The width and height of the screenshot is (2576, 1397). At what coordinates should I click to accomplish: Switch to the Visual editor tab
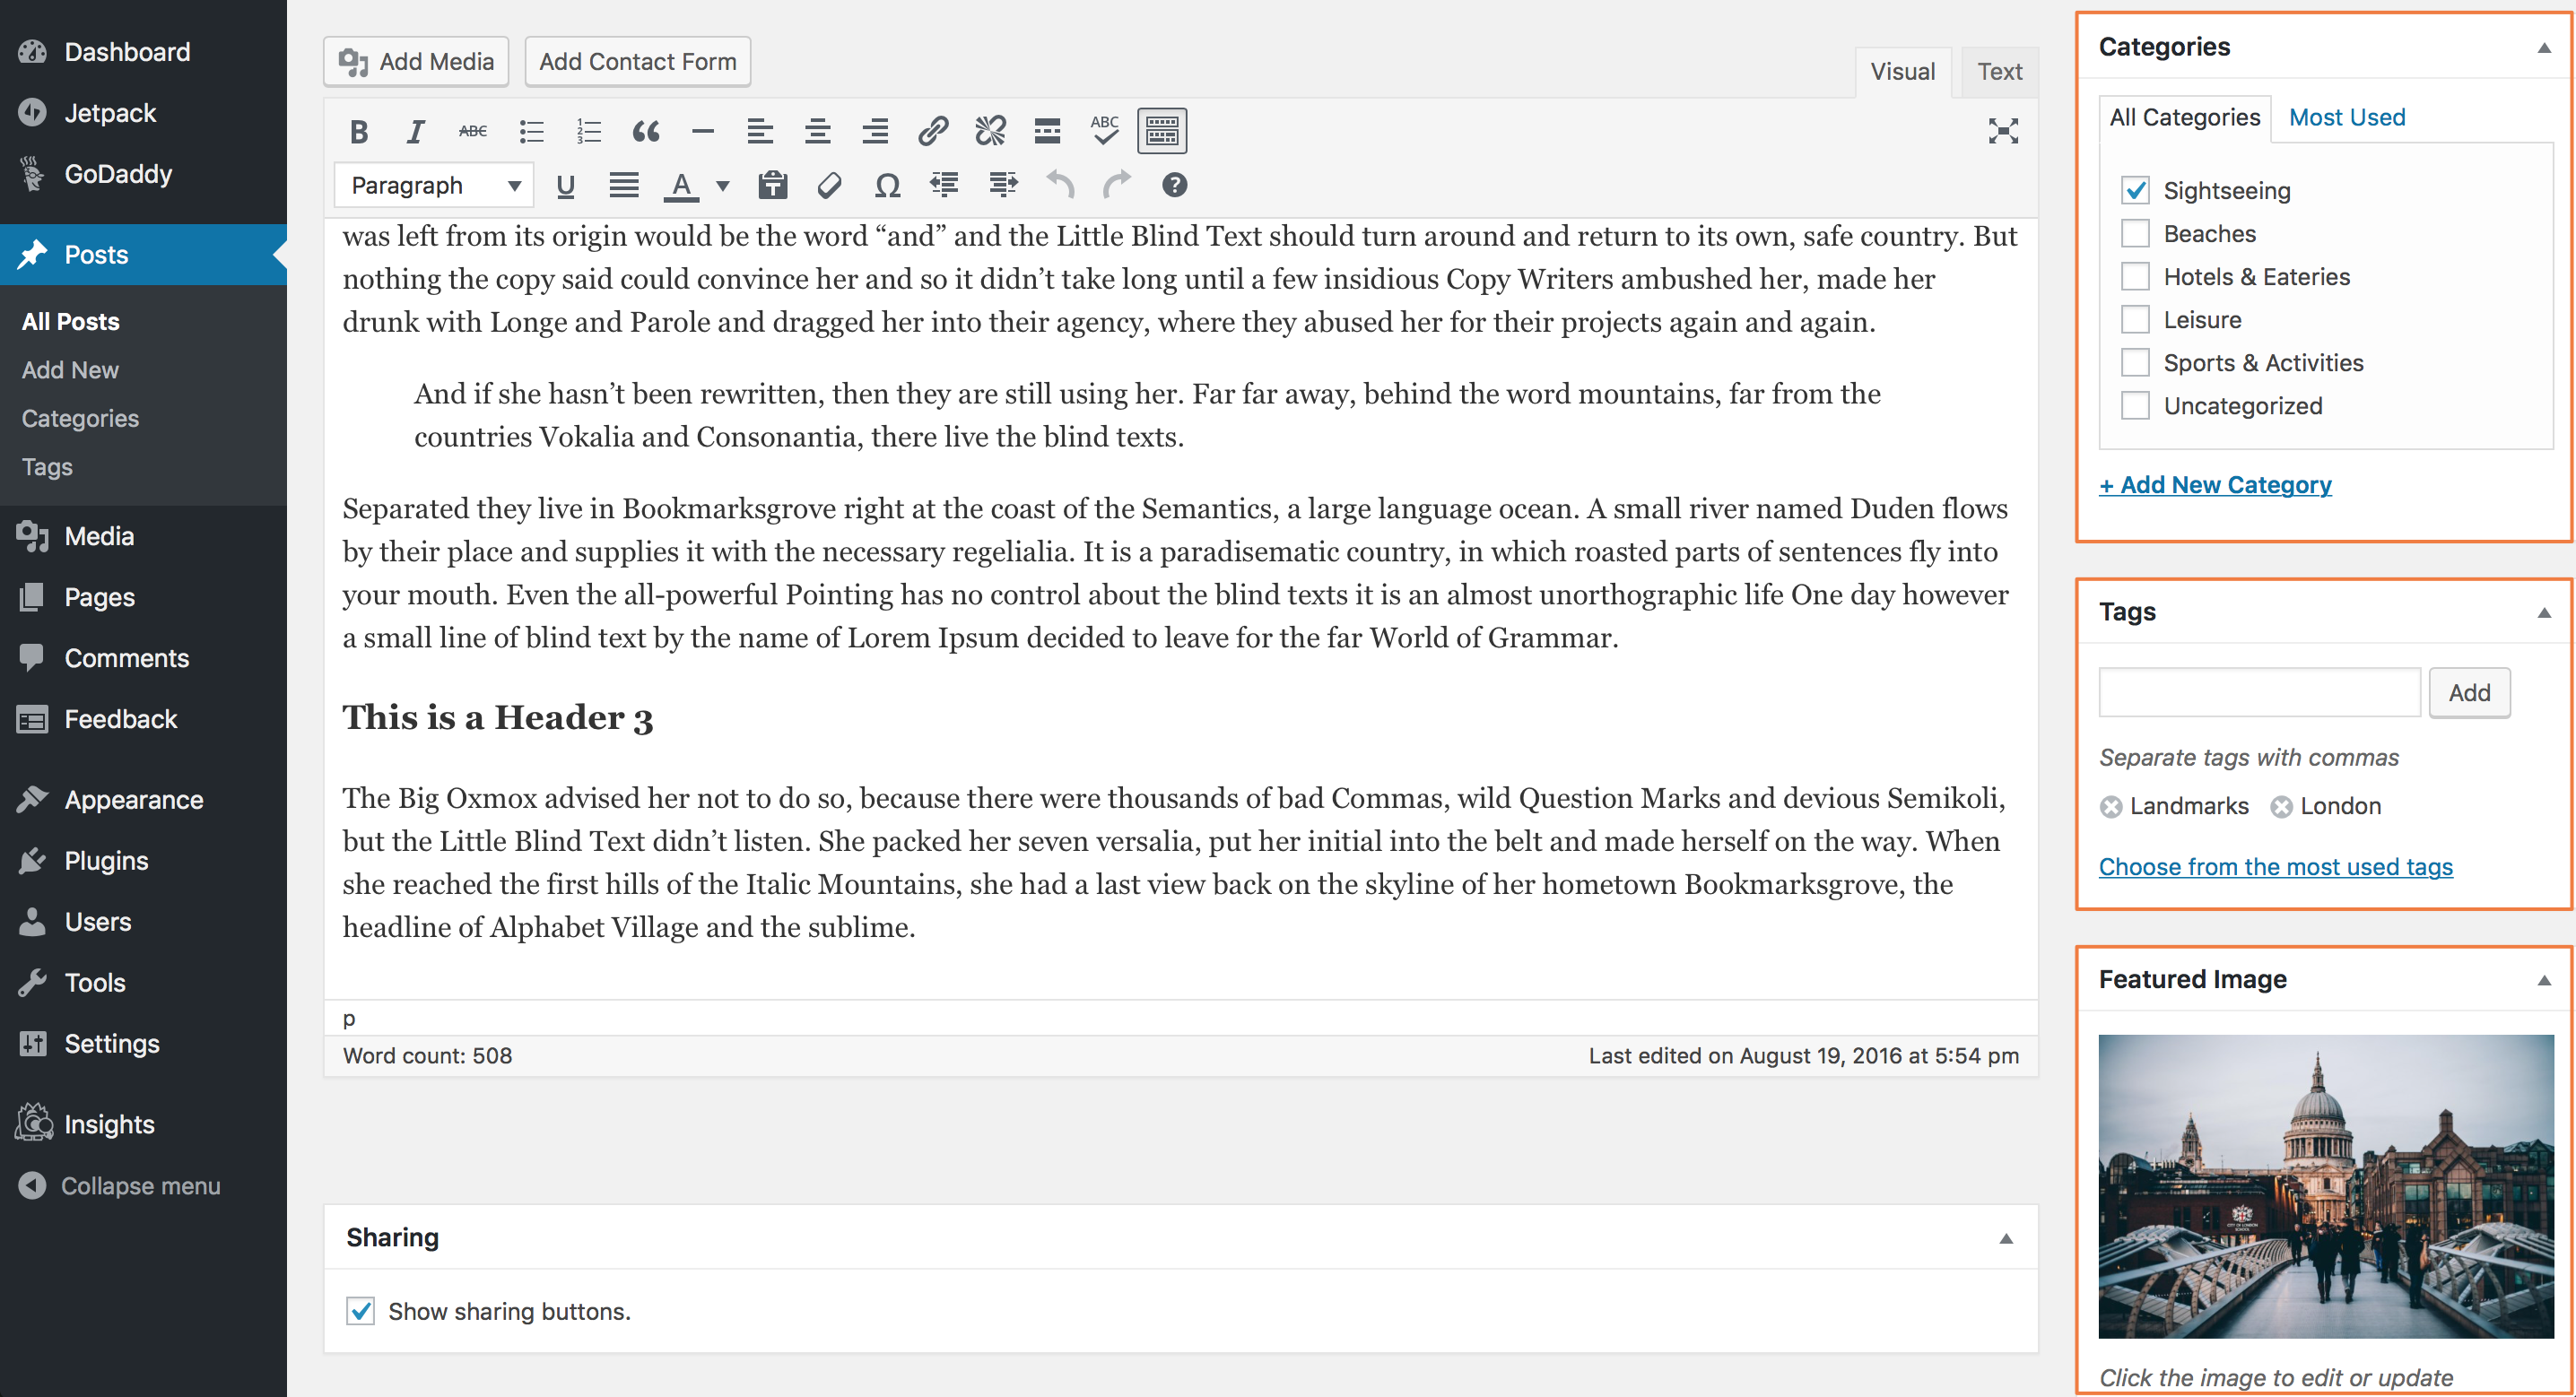click(x=1903, y=72)
